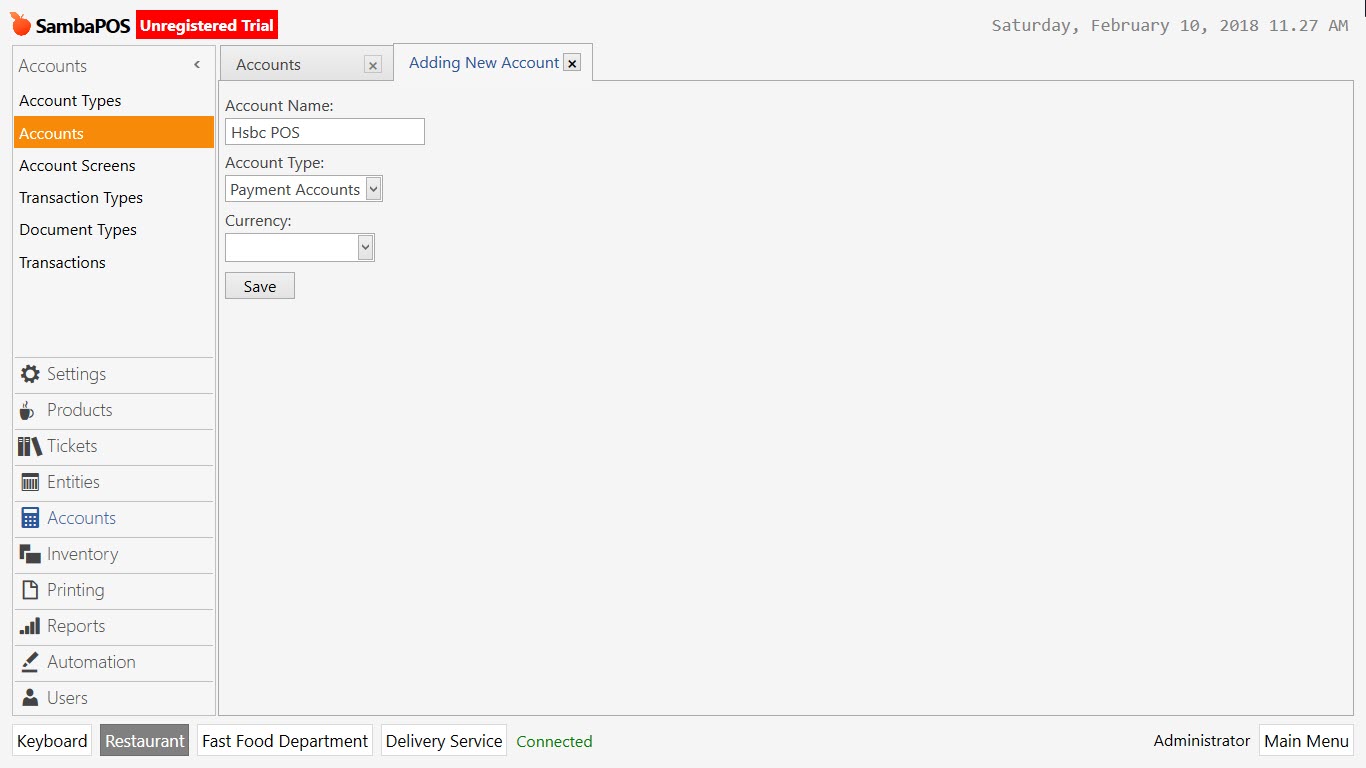Viewport: 1366px width, 768px height.
Task: Close the Accounts tab
Action: (x=373, y=65)
